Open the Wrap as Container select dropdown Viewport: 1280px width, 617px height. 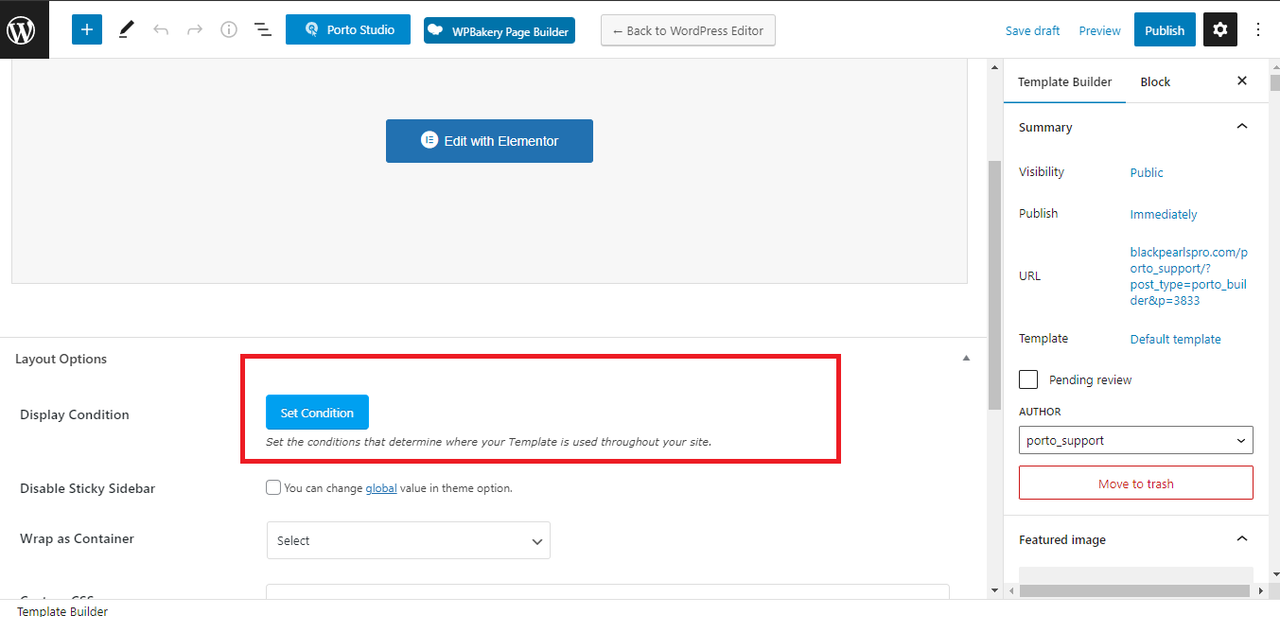click(408, 540)
